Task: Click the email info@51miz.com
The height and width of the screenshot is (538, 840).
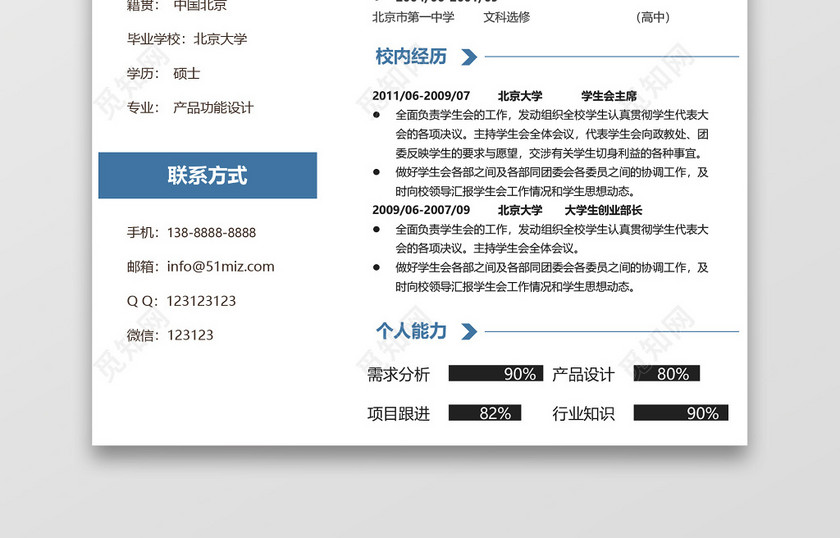Action: pos(221,266)
